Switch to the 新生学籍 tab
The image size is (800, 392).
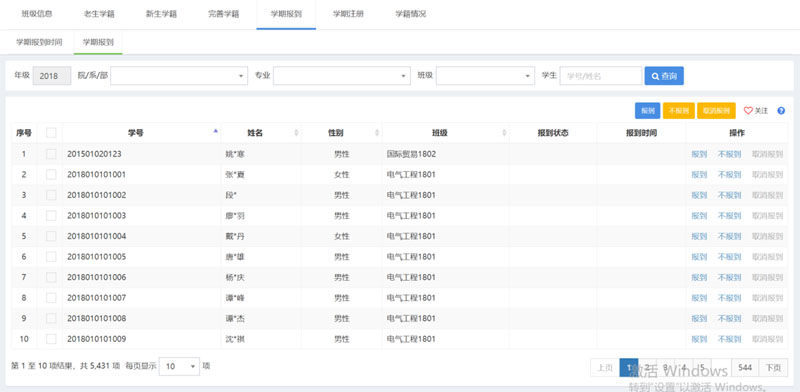[x=161, y=14]
